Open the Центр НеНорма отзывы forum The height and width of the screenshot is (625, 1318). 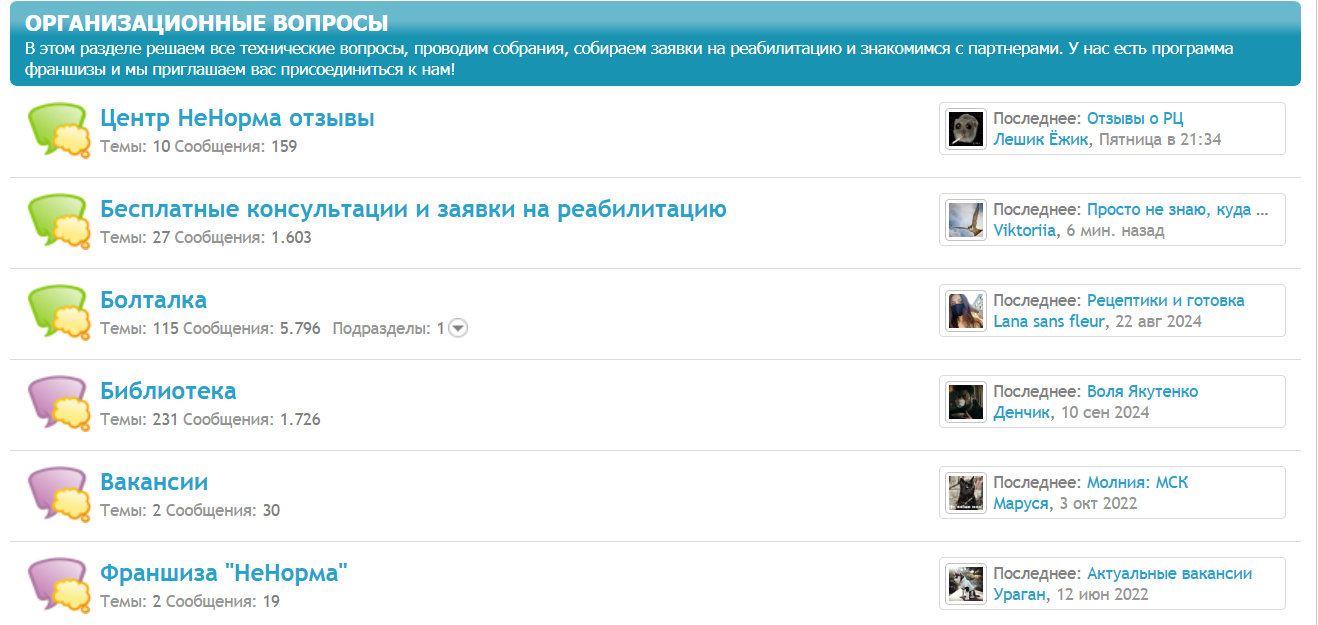237,118
